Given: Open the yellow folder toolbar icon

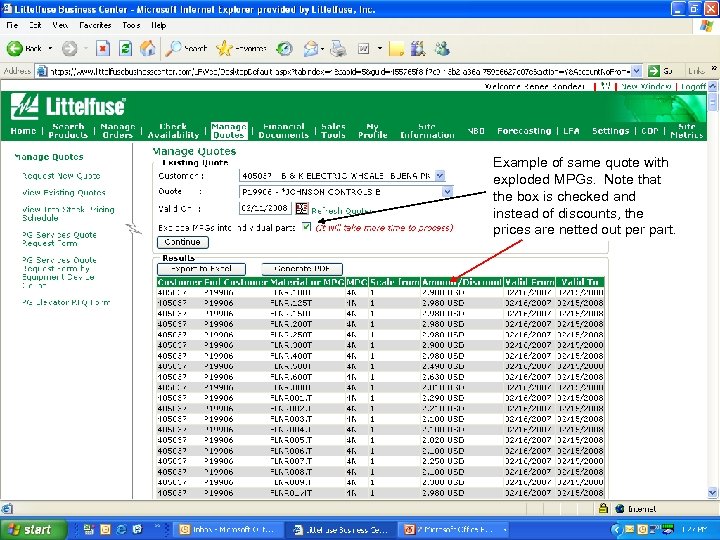Looking at the screenshot, I should tap(396, 48).
